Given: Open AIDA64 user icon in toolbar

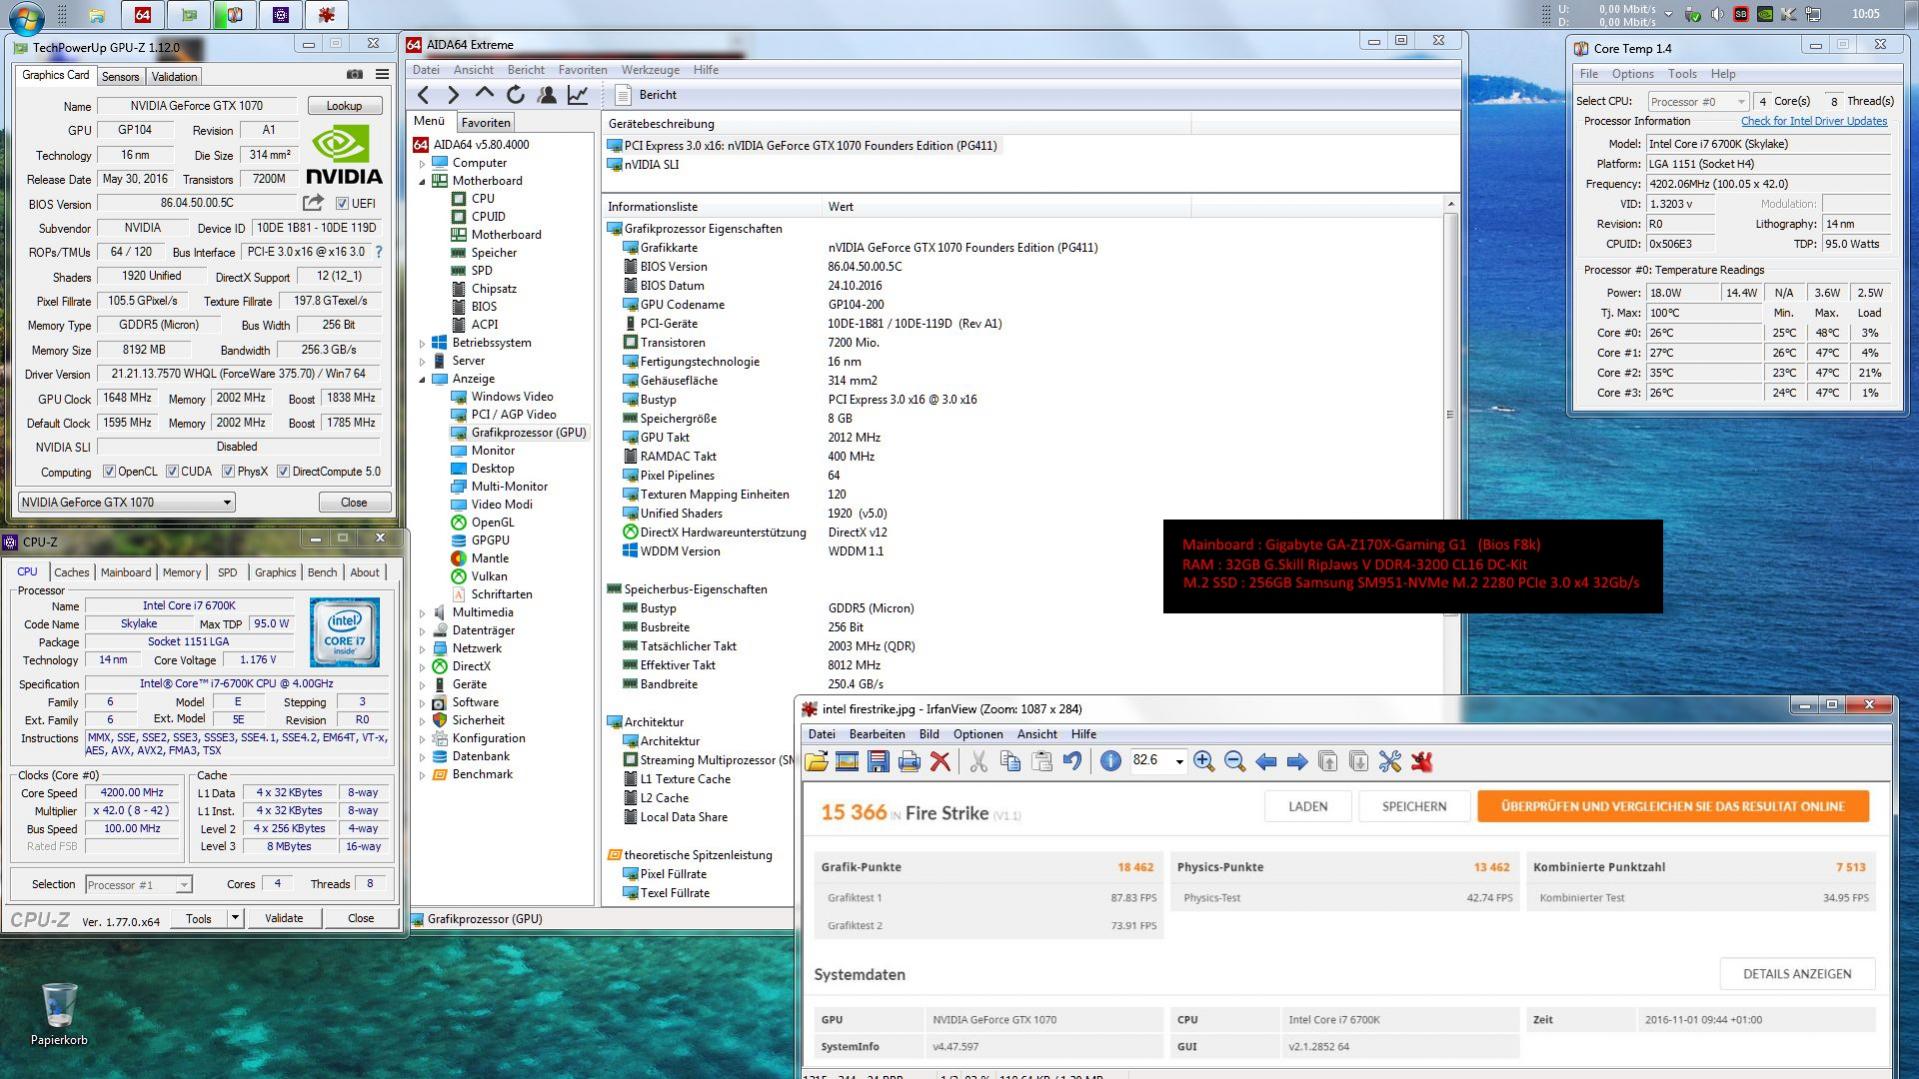Looking at the screenshot, I should (x=547, y=95).
